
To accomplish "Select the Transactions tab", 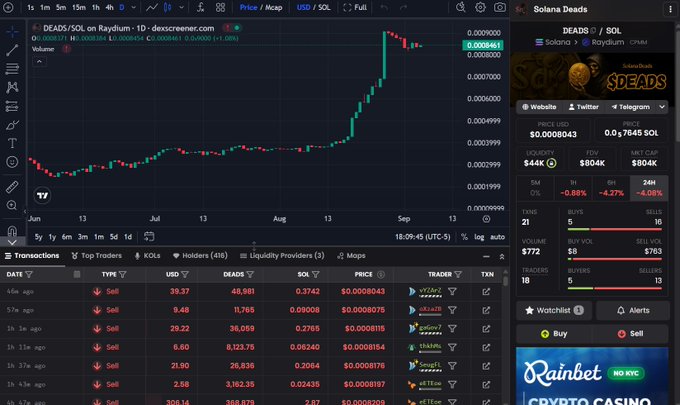I will tap(32, 256).
